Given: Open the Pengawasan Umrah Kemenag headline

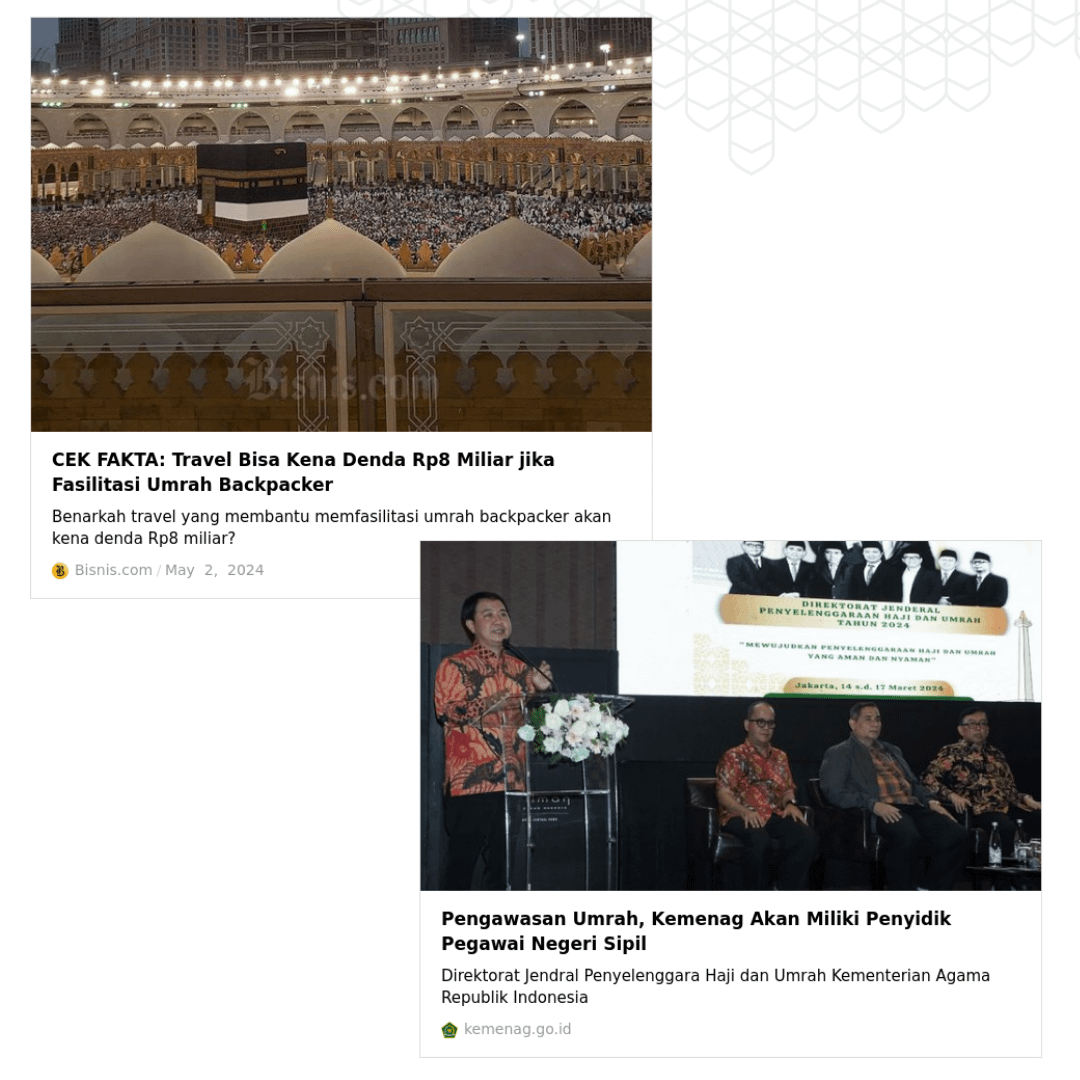Looking at the screenshot, I should [x=696, y=931].
